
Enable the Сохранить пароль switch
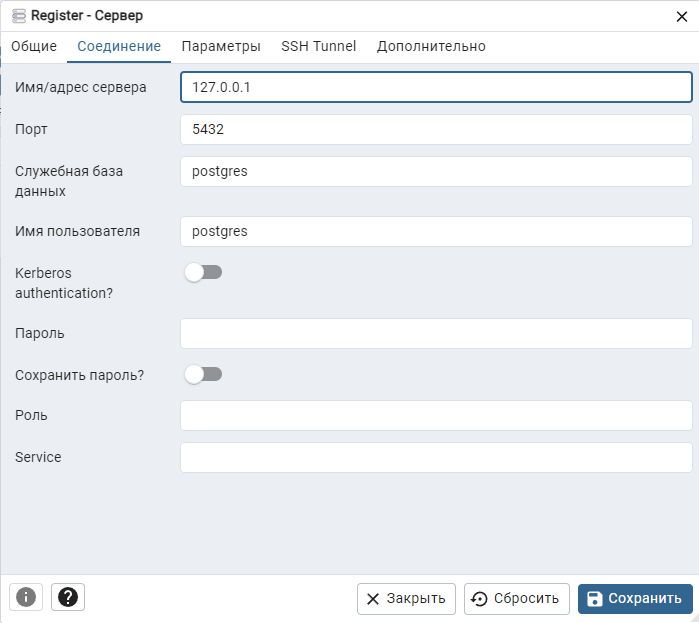203,374
